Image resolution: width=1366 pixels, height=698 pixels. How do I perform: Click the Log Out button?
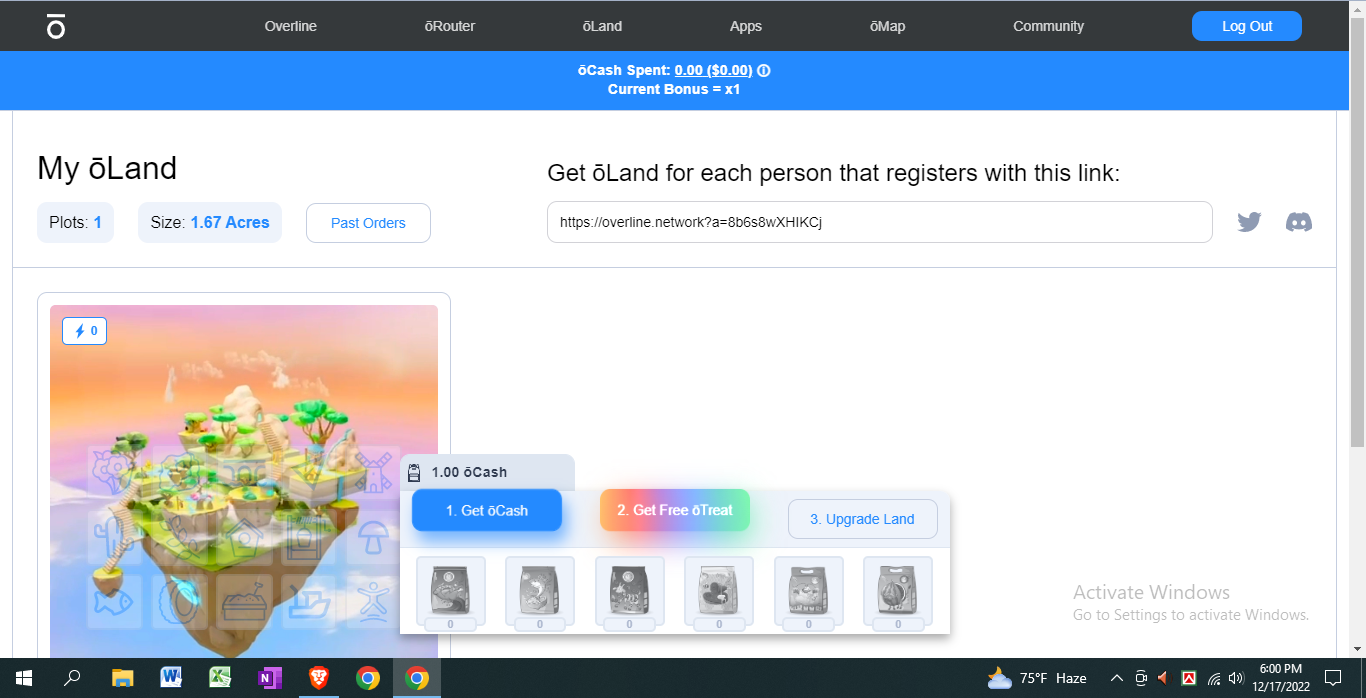[x=1247, y=26]
